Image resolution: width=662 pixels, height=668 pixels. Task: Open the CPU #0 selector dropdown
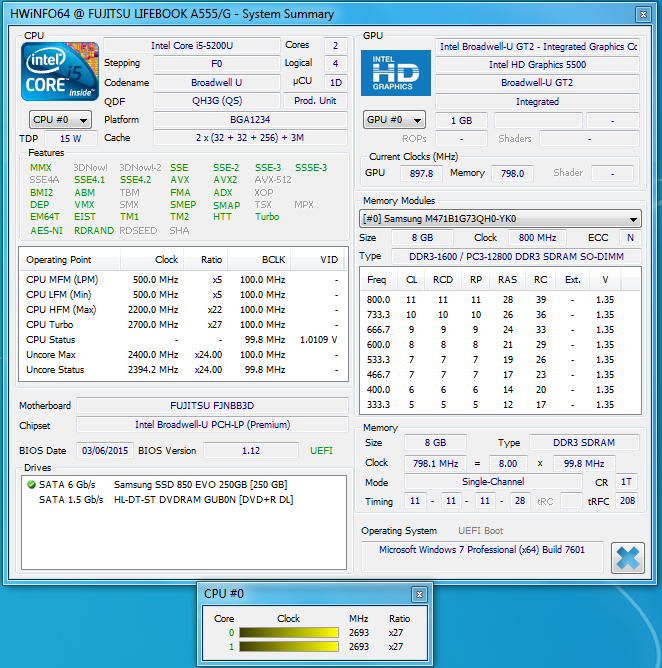[x=60, y=120]
